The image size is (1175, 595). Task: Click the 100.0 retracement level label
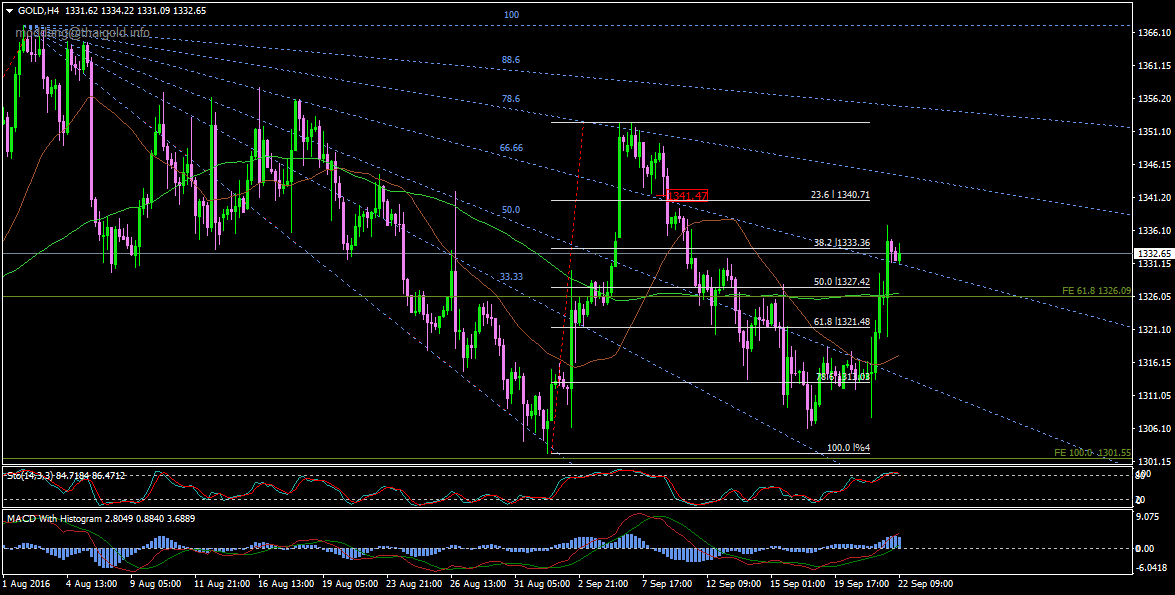coord(847,448)
